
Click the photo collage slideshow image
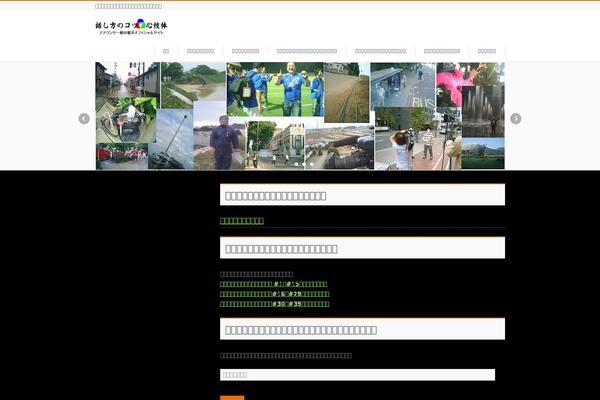300,116
